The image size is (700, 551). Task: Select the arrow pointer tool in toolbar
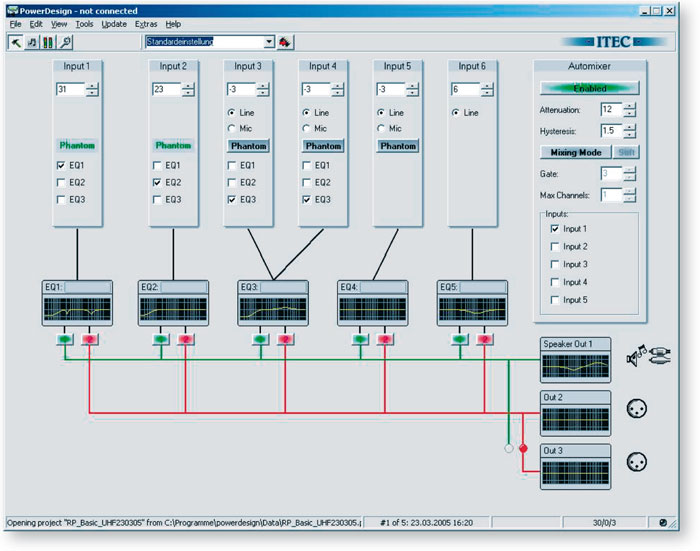16,42
